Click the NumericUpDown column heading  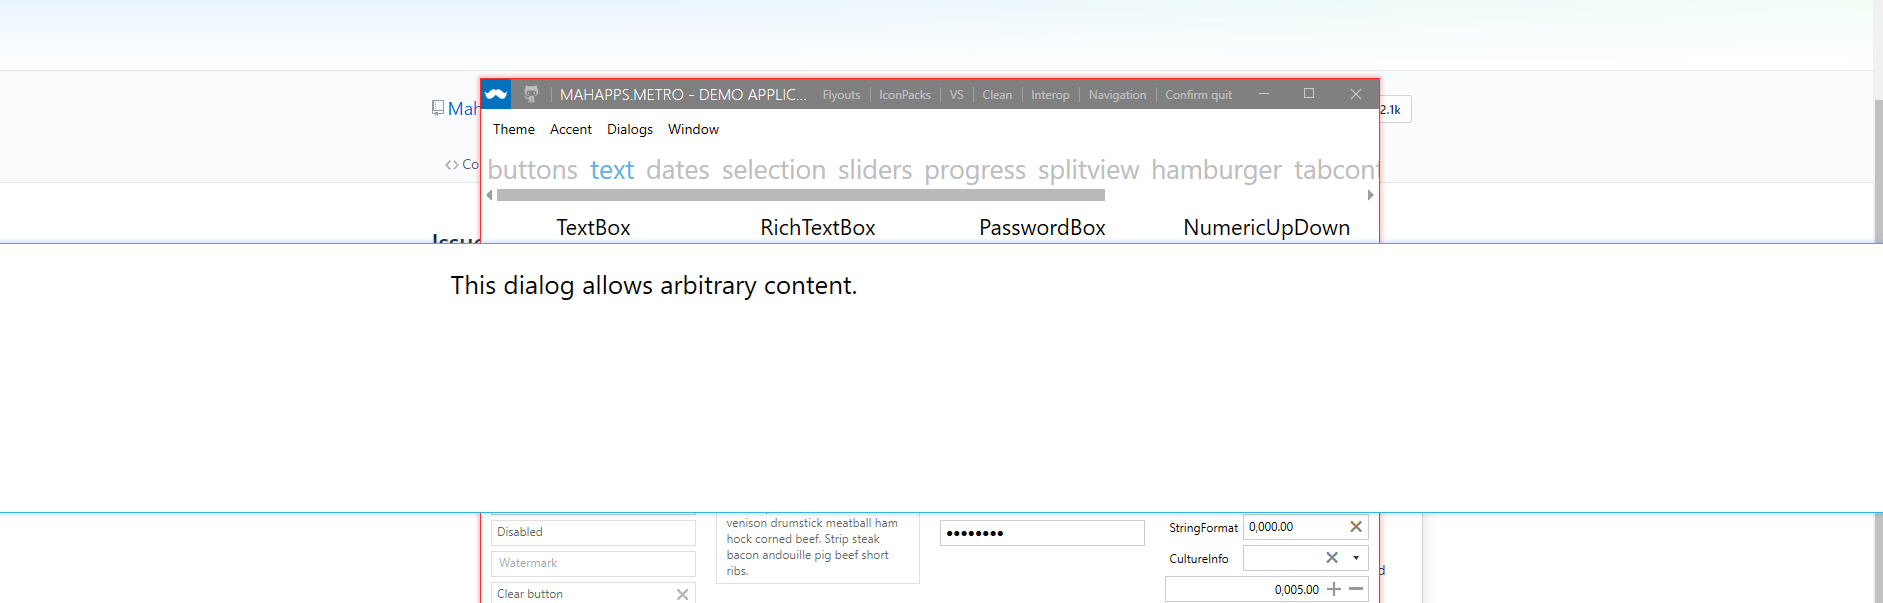pyautogui.click(x=1266, y=227)
